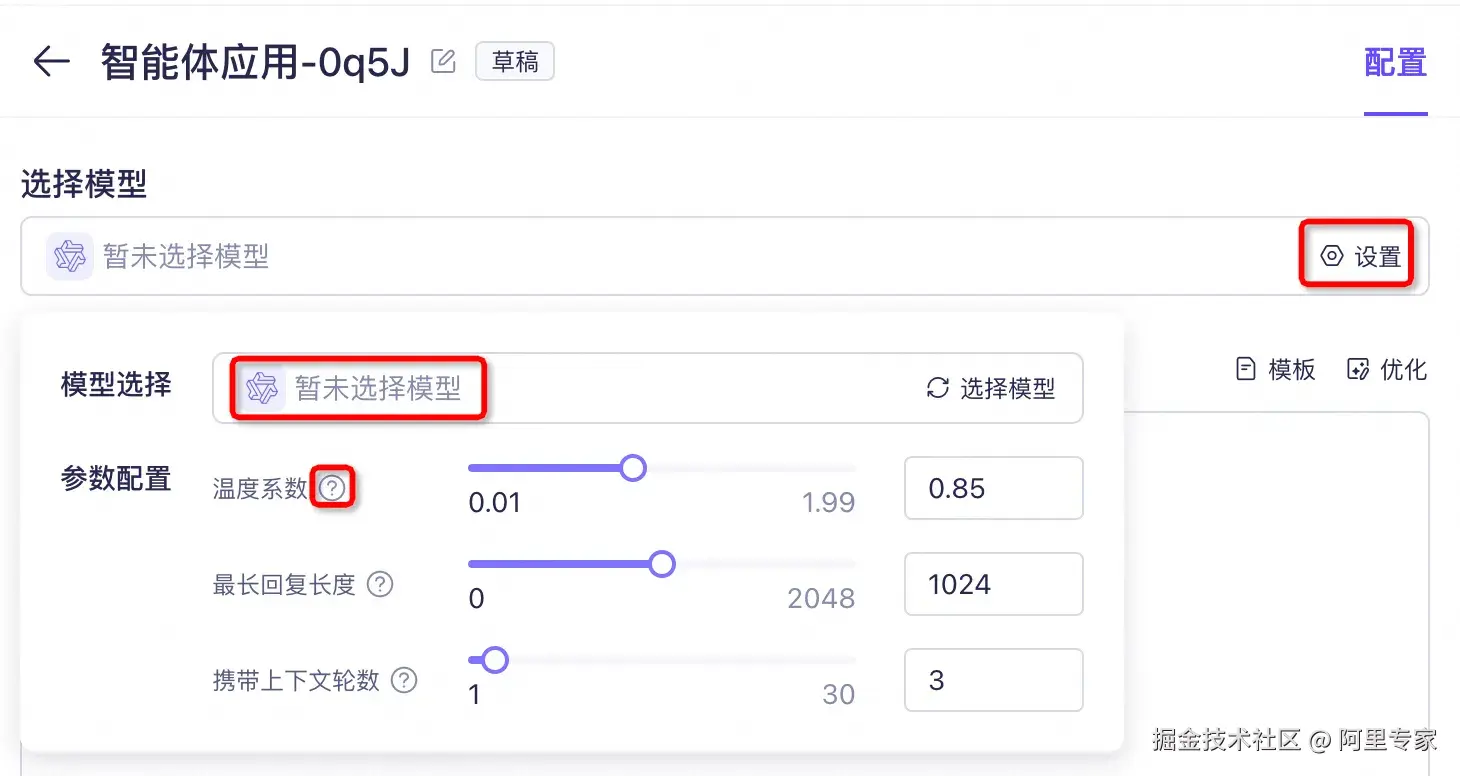This screenshot has width=1460, height=776.
Task: Edit app name with the pencil icon
Action: point(443,61)
